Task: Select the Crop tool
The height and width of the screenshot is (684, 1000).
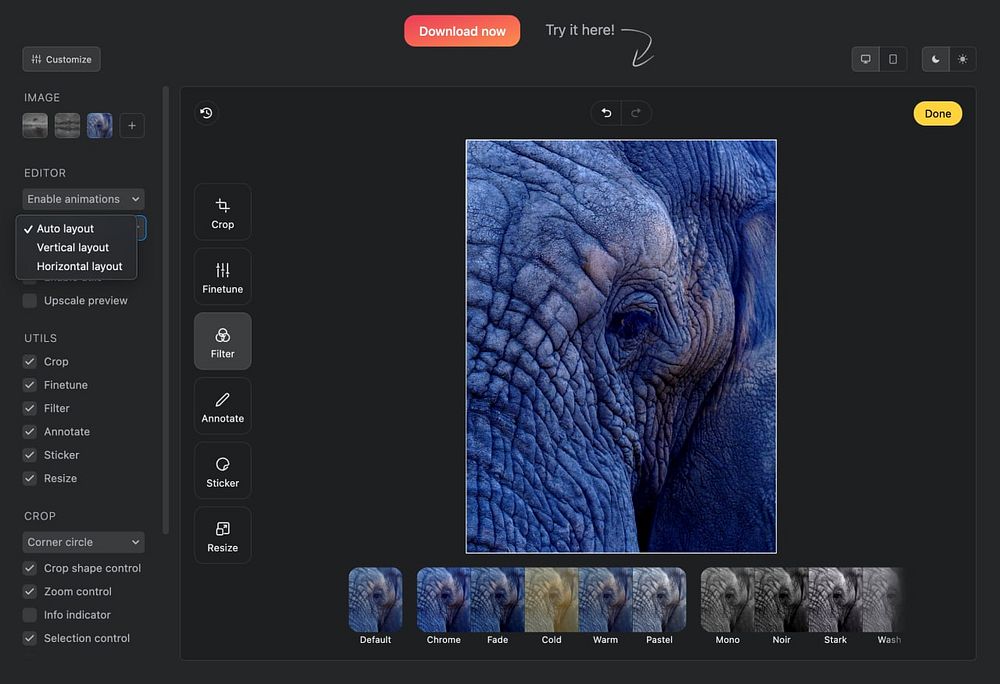Action: coord(222,212)
